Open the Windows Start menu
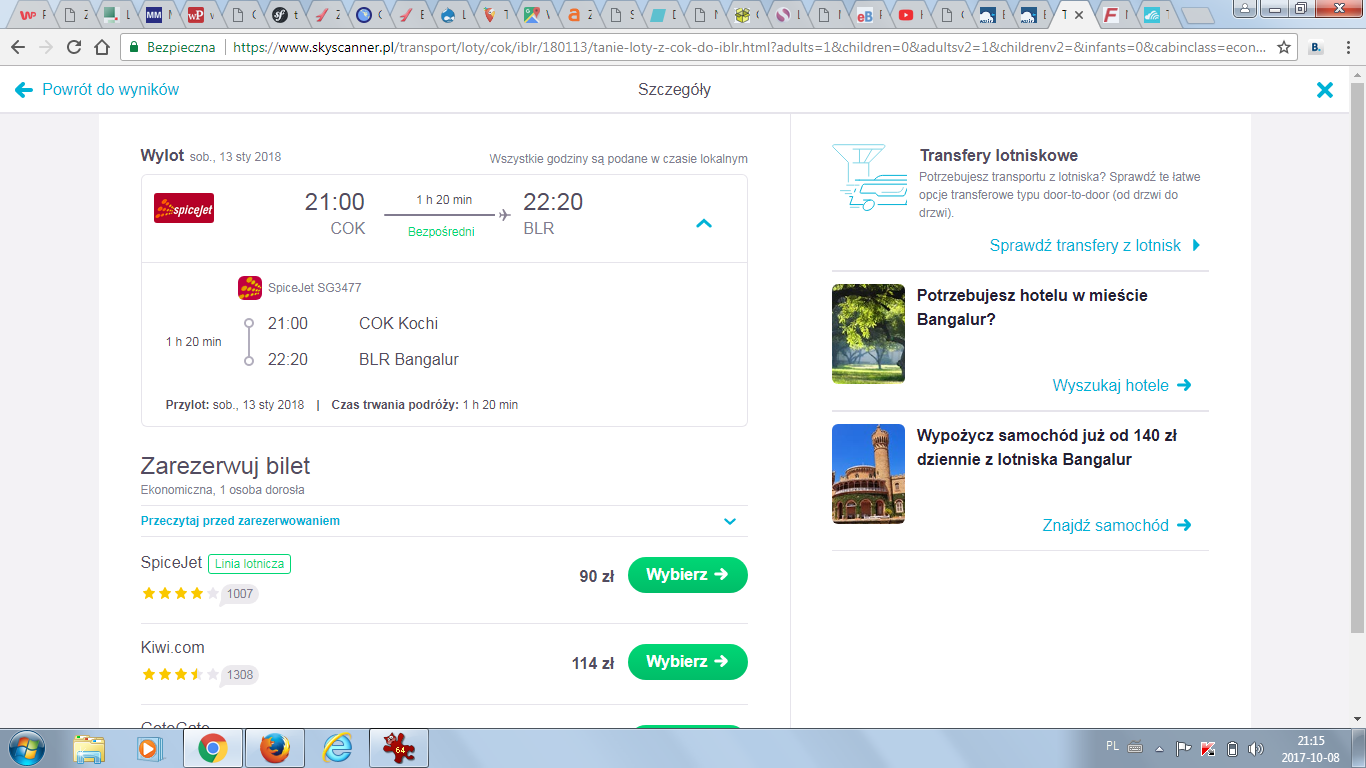The height and width of the screenshot is (768, 1366). 27,748
